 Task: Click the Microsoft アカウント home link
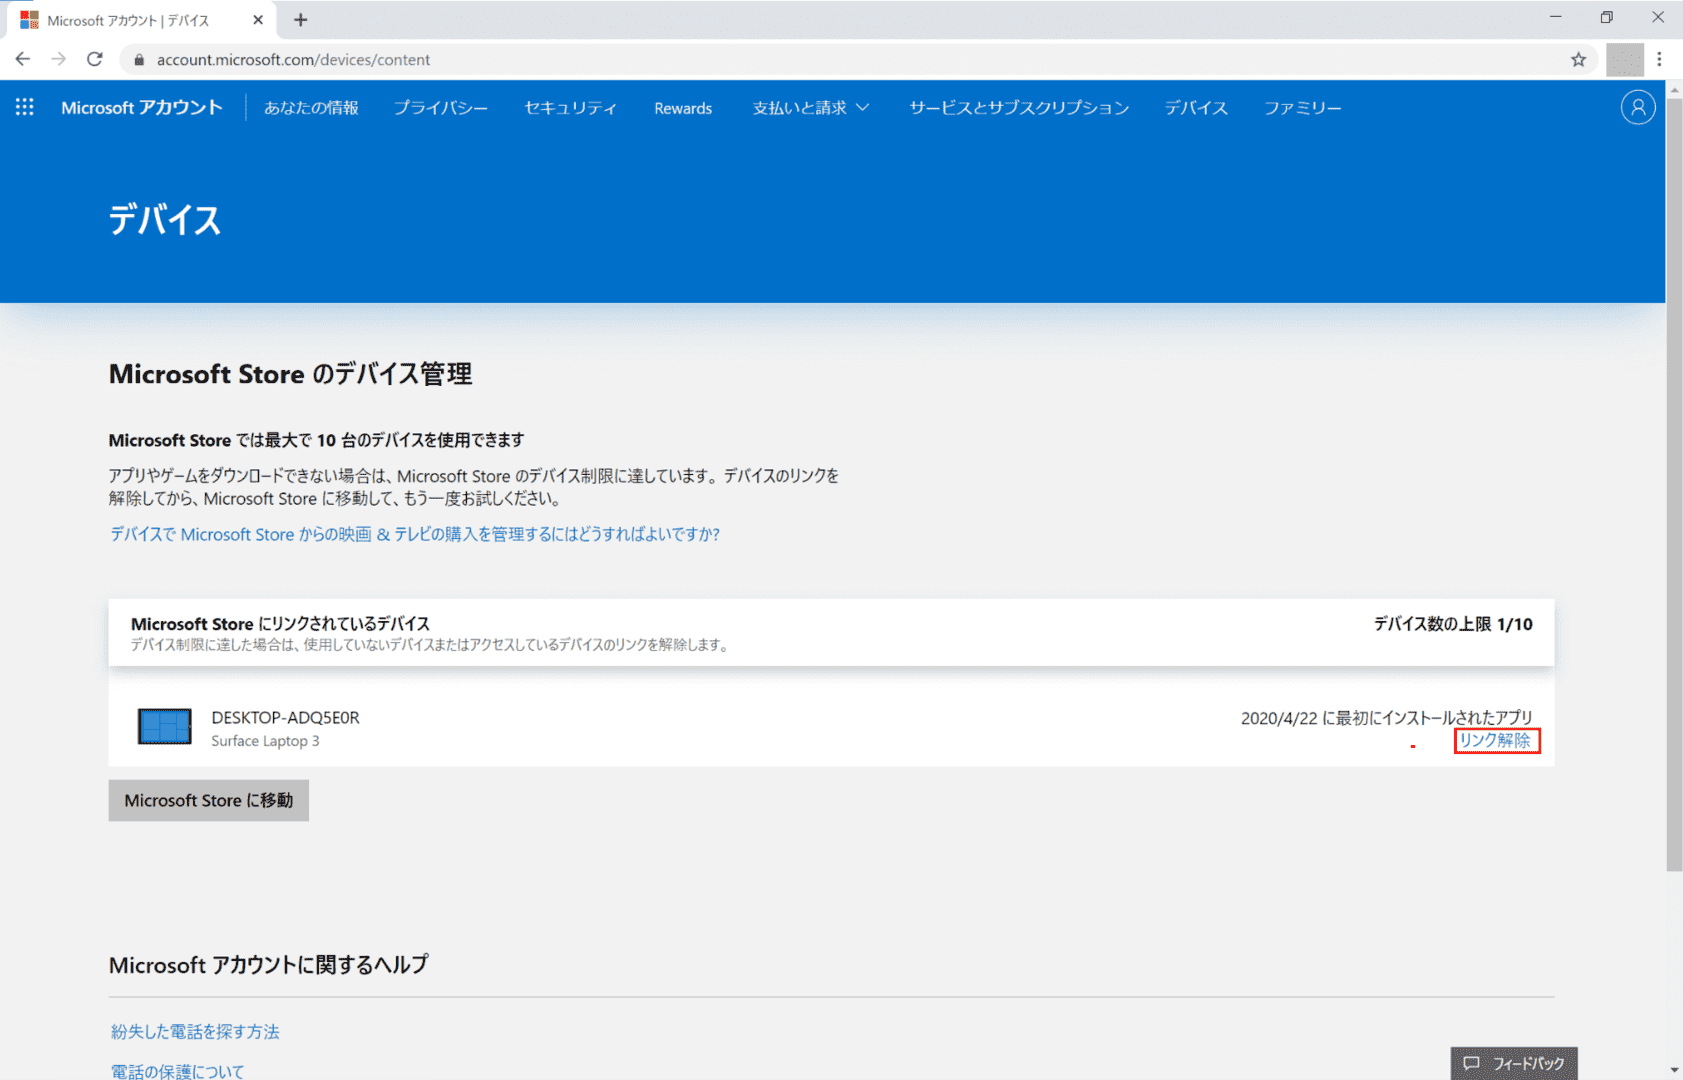(142, 108)
